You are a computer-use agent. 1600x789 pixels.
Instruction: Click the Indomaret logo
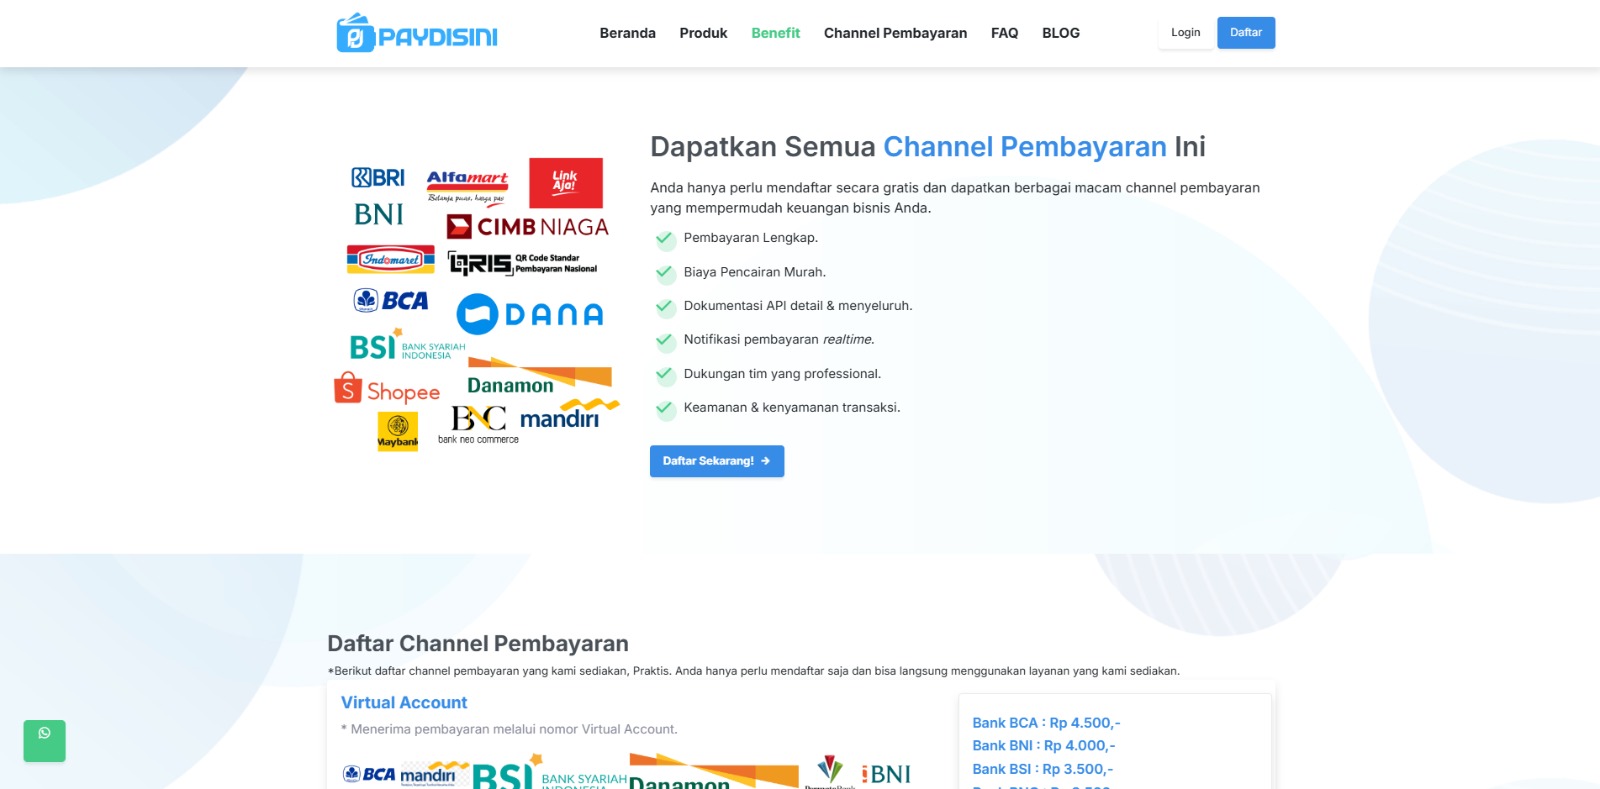click(390, 259)
